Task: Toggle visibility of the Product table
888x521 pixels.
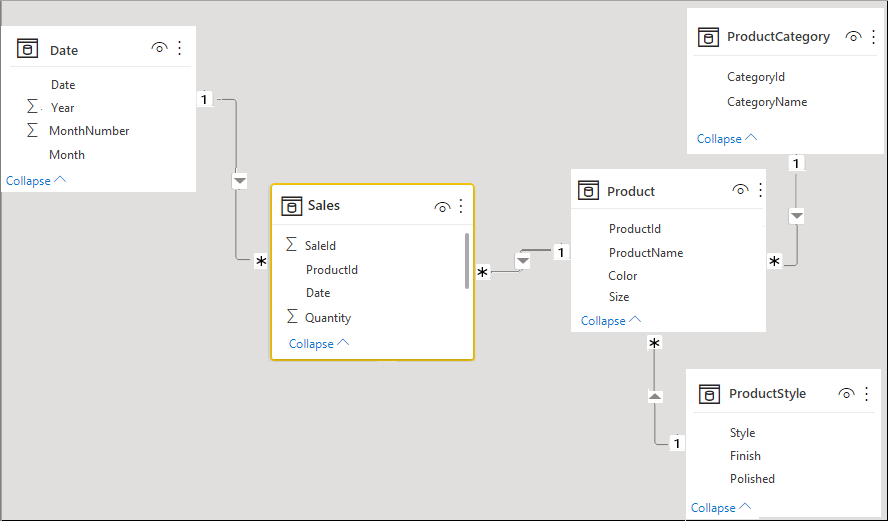Action: tap(740, 190)
